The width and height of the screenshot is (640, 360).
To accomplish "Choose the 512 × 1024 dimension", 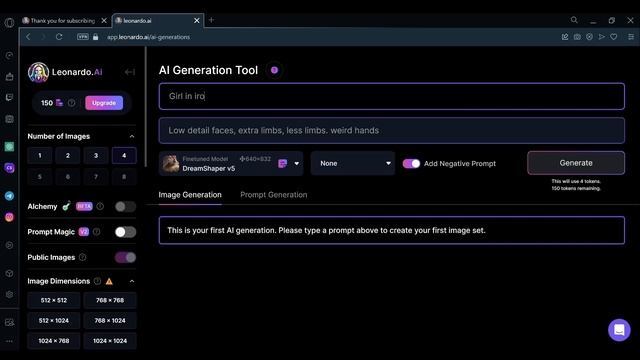I will [54, 320].
